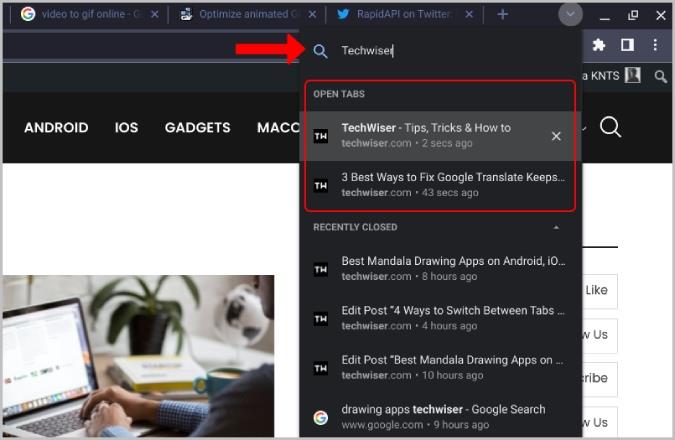675x440 pixels.
Task: Click the Like button on the page
Action: (x=600, y=291)
